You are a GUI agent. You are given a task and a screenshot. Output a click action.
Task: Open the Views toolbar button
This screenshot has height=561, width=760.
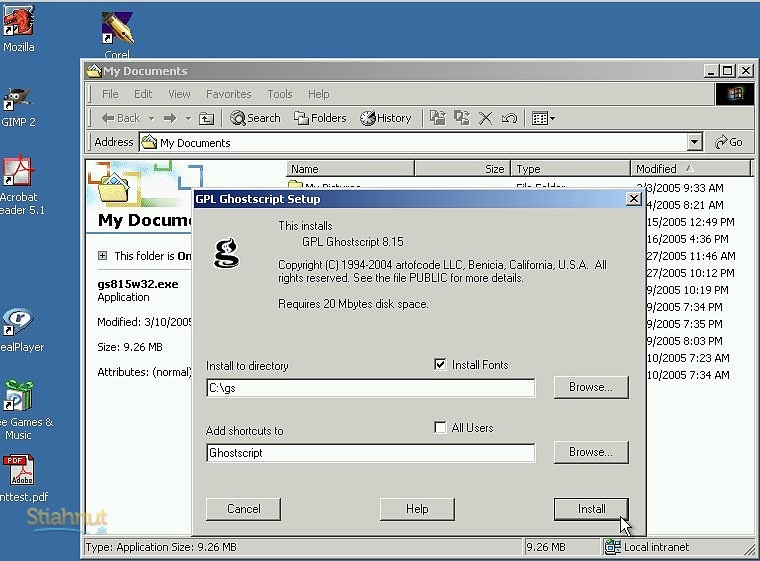tap(543, 118)
